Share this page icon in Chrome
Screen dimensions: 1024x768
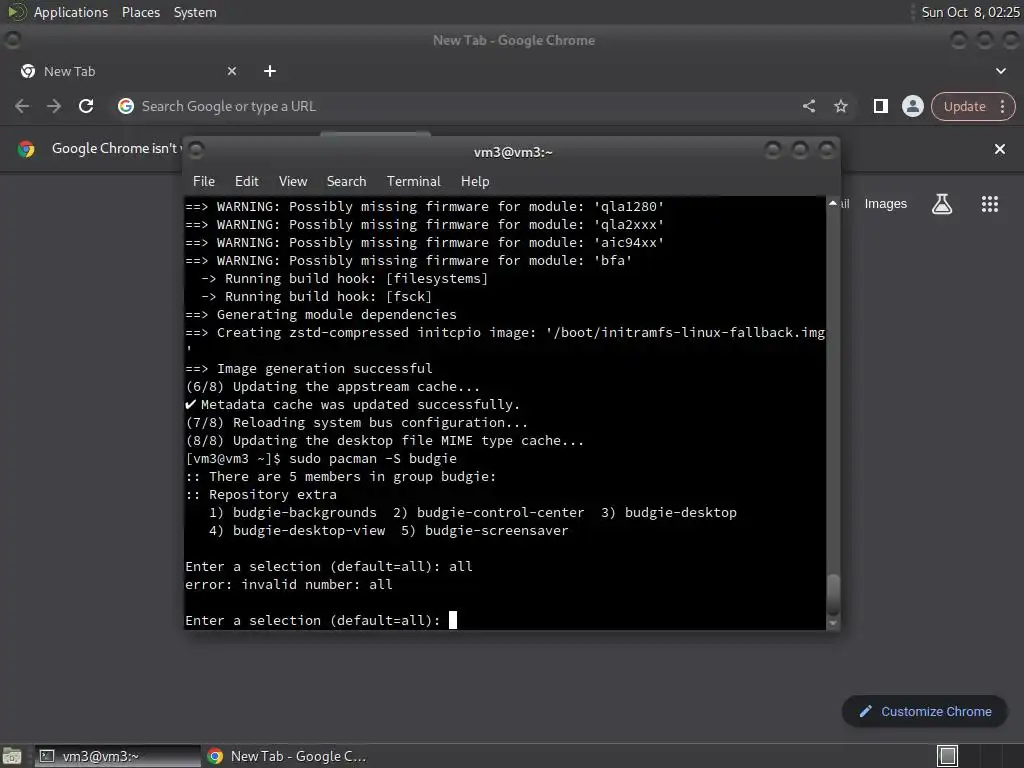(x=808, y=106)
